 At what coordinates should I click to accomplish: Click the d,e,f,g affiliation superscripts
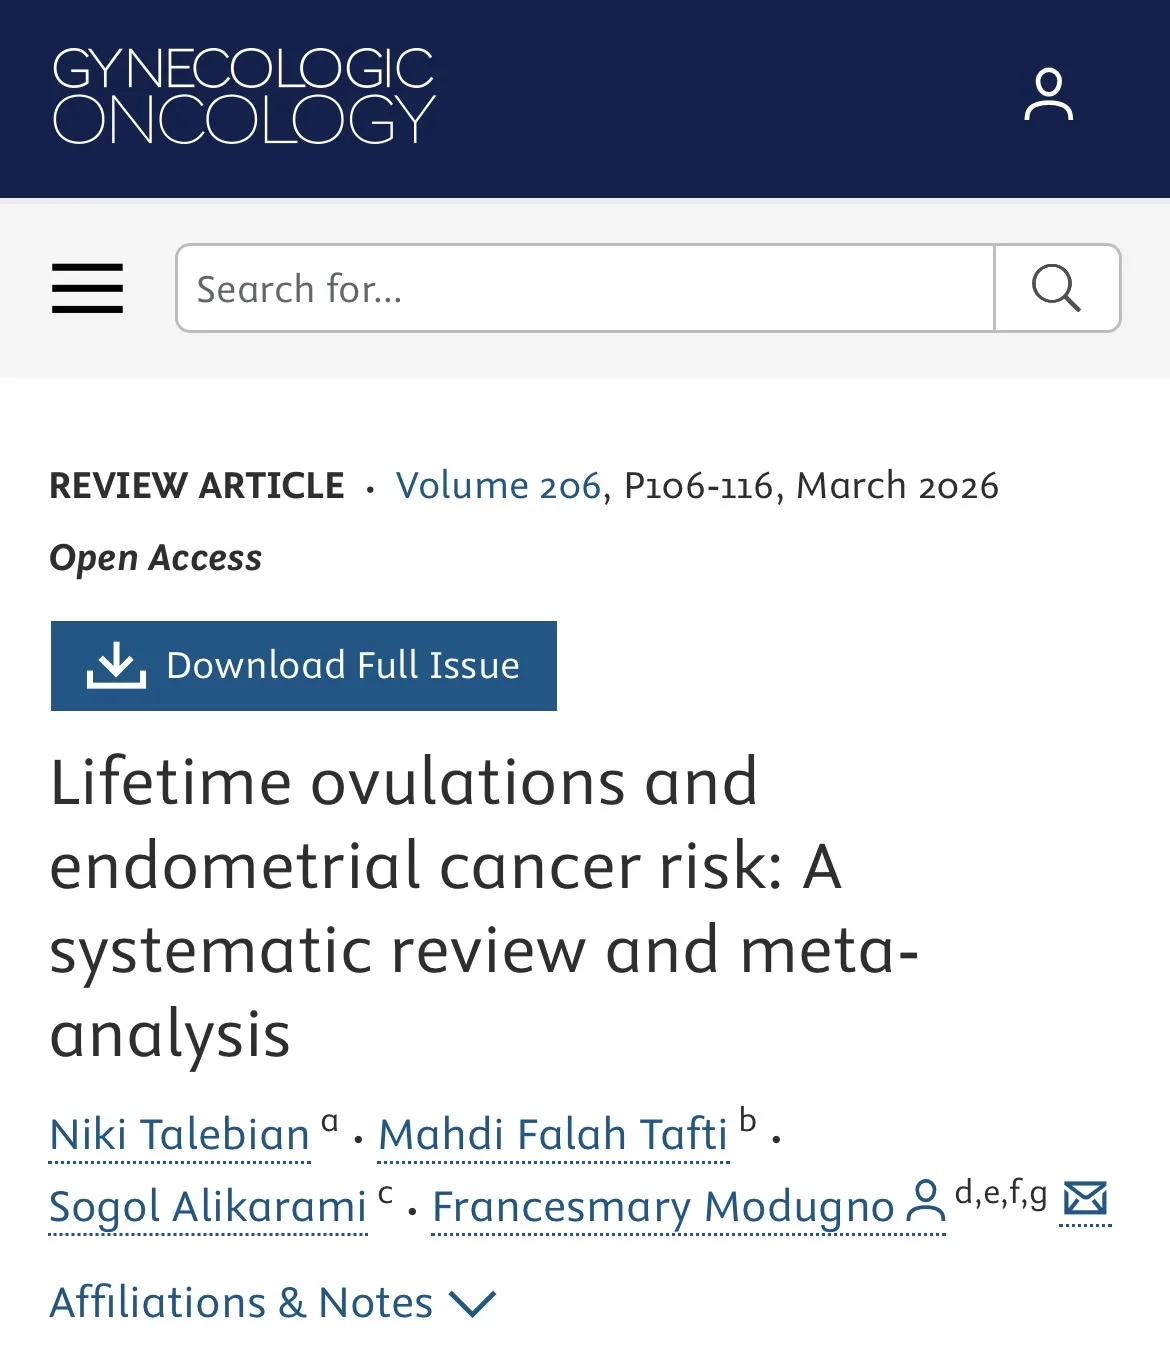[1001, 1193]
